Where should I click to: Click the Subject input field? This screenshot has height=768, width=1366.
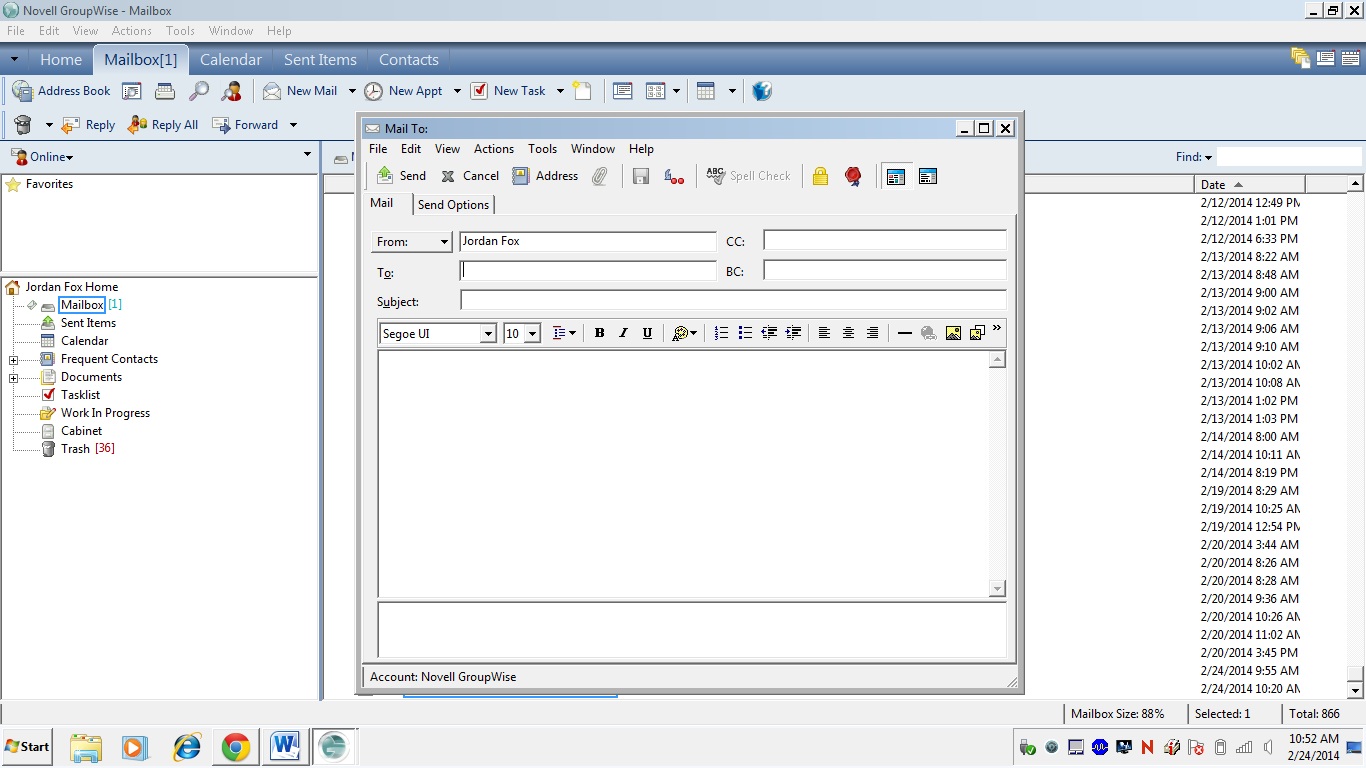coord(733,300)
